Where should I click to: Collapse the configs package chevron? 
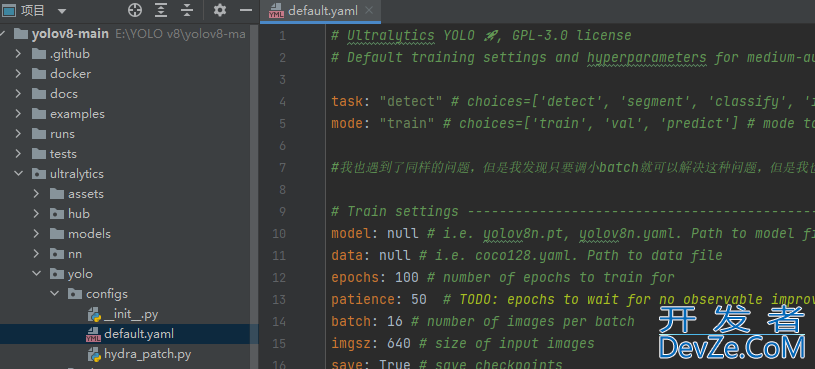[55, 294]
